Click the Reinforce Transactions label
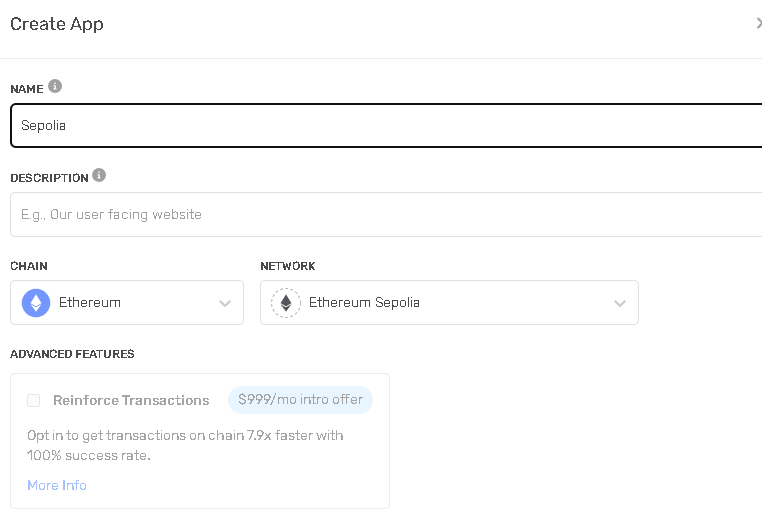762x525 pixels. coord(131,400)
